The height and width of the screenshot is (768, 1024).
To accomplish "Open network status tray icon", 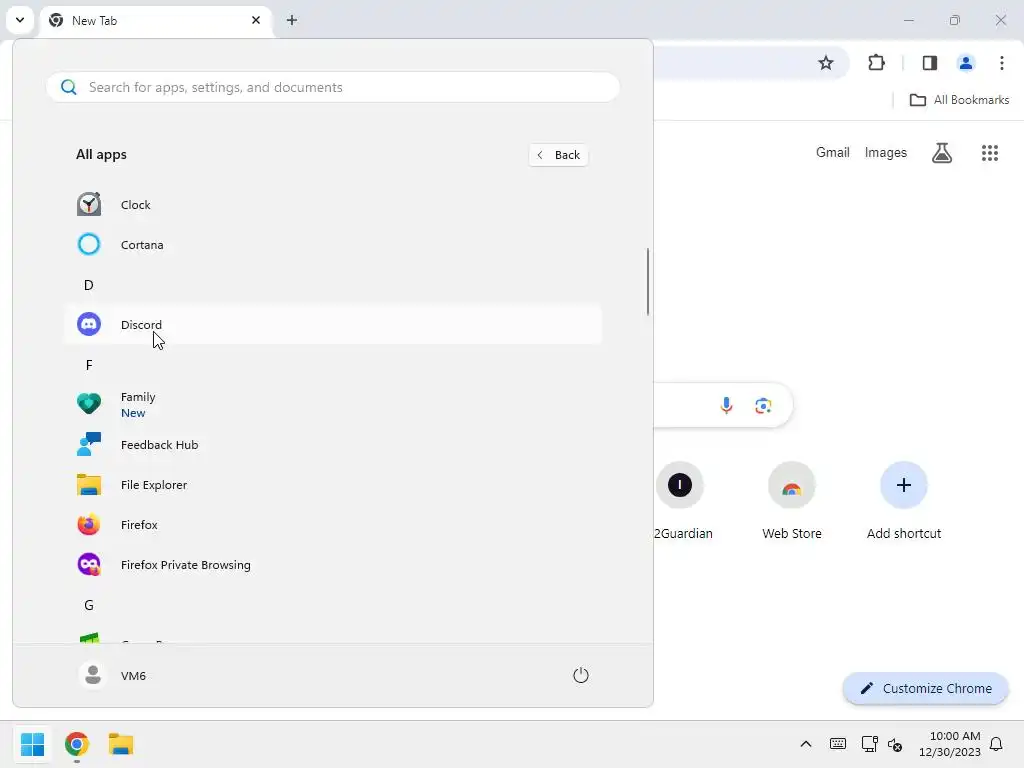I will coord(869,744).
